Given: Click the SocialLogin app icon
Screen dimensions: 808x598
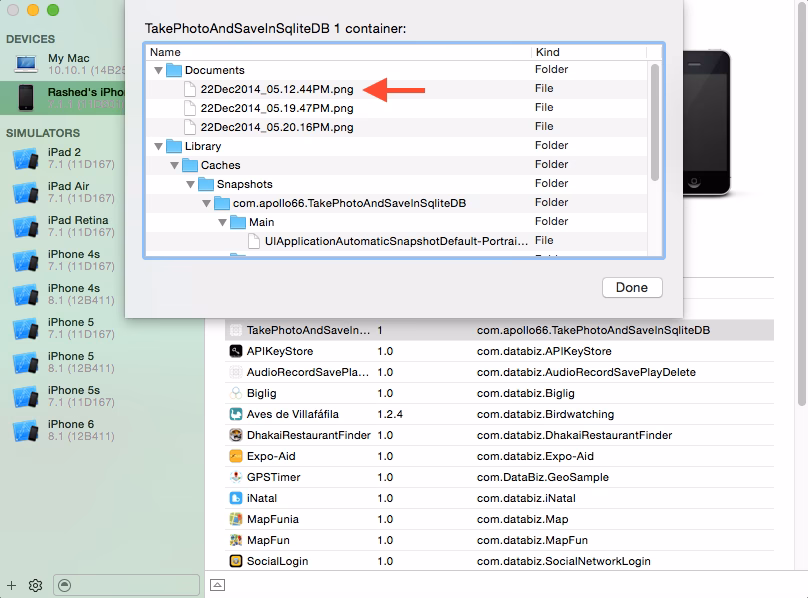Looking at the screenshot, I should pos(236,561).
